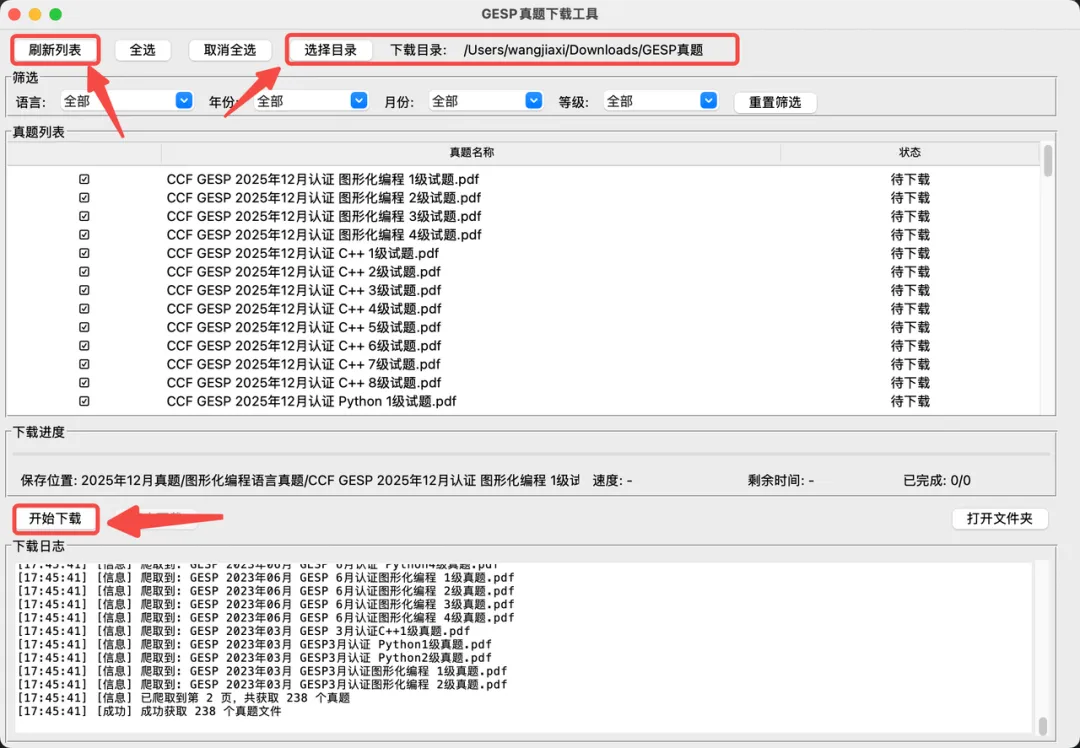Click the 已完成: 0/0 progress text
1080x748 pixels.
[937, 481]
